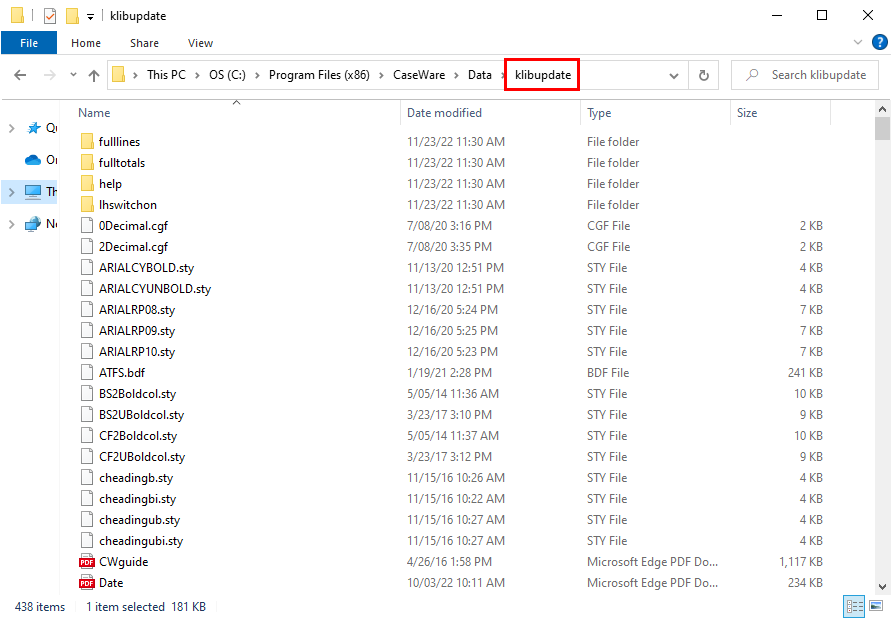Select the cheadingubi.sty file name
892x619 pixels.
tap(141, 541)
